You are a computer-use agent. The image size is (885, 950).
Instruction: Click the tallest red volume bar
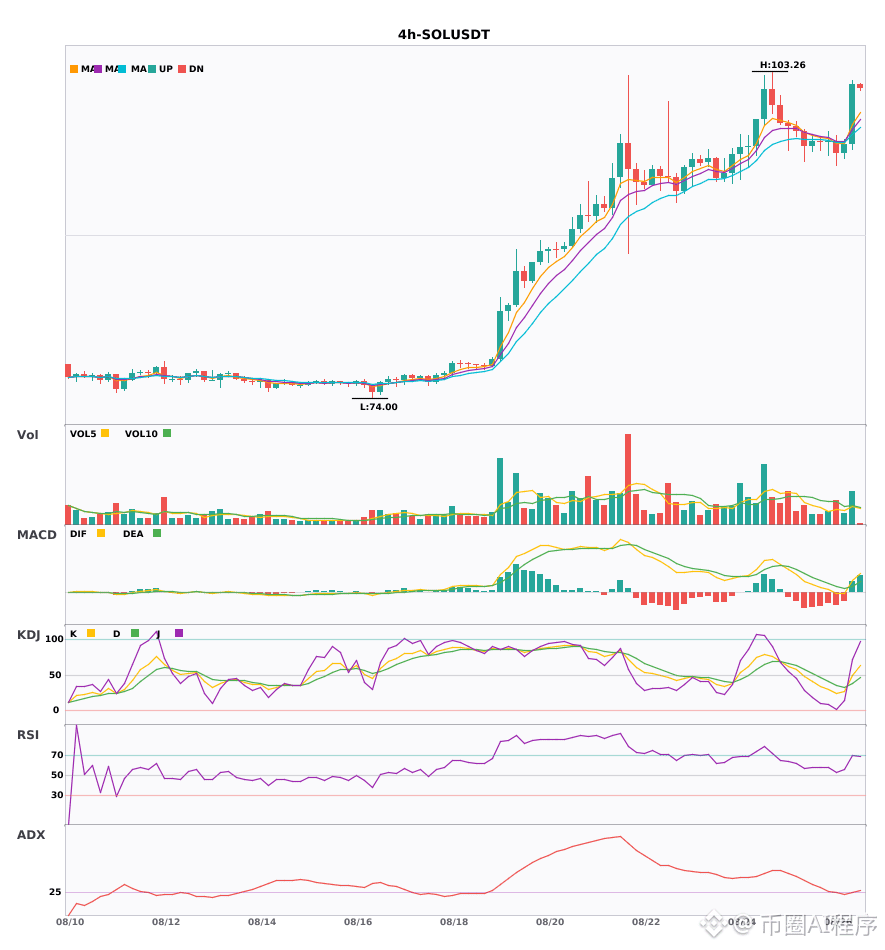click(628, 479)
